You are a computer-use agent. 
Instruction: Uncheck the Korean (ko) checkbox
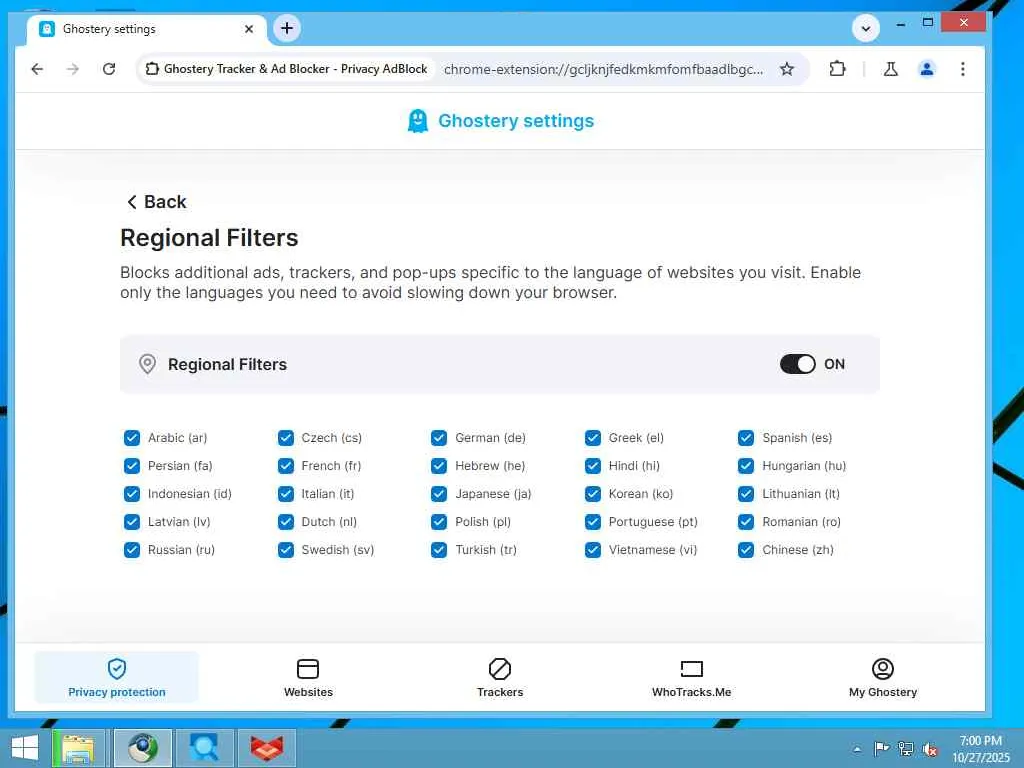coord(592,494)
